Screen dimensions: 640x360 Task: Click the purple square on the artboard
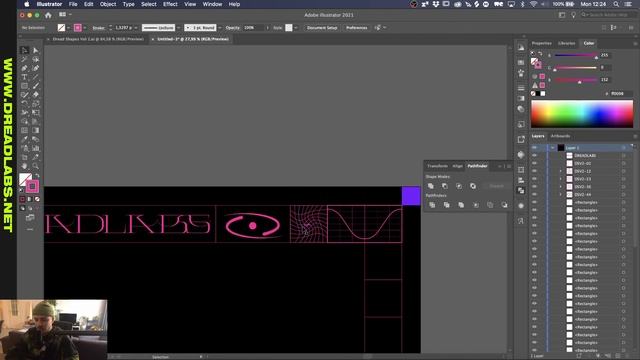[x=411, y=196]
